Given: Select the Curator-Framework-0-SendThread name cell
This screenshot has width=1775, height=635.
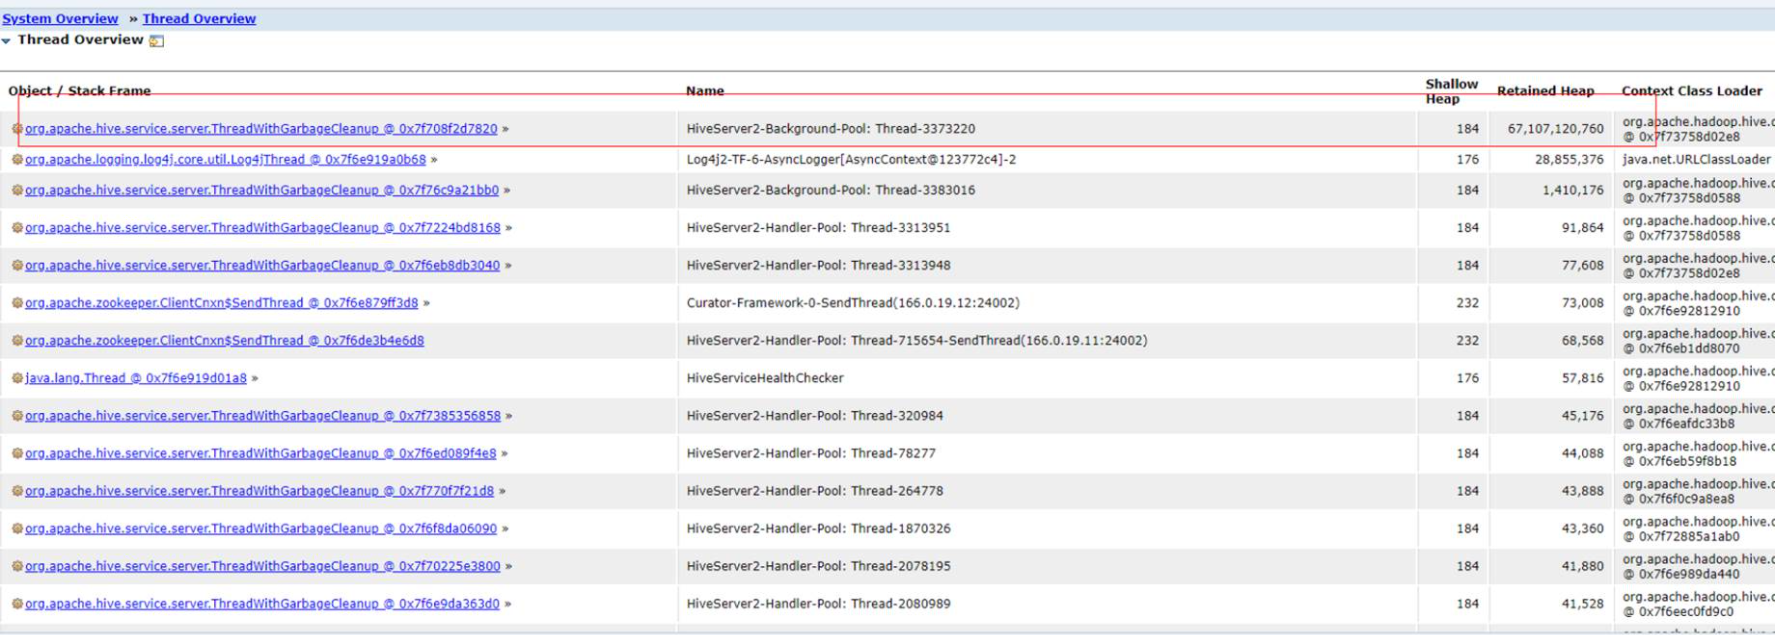Looking at the screenshot, I should pyautogui.click(x=853, y=303).
